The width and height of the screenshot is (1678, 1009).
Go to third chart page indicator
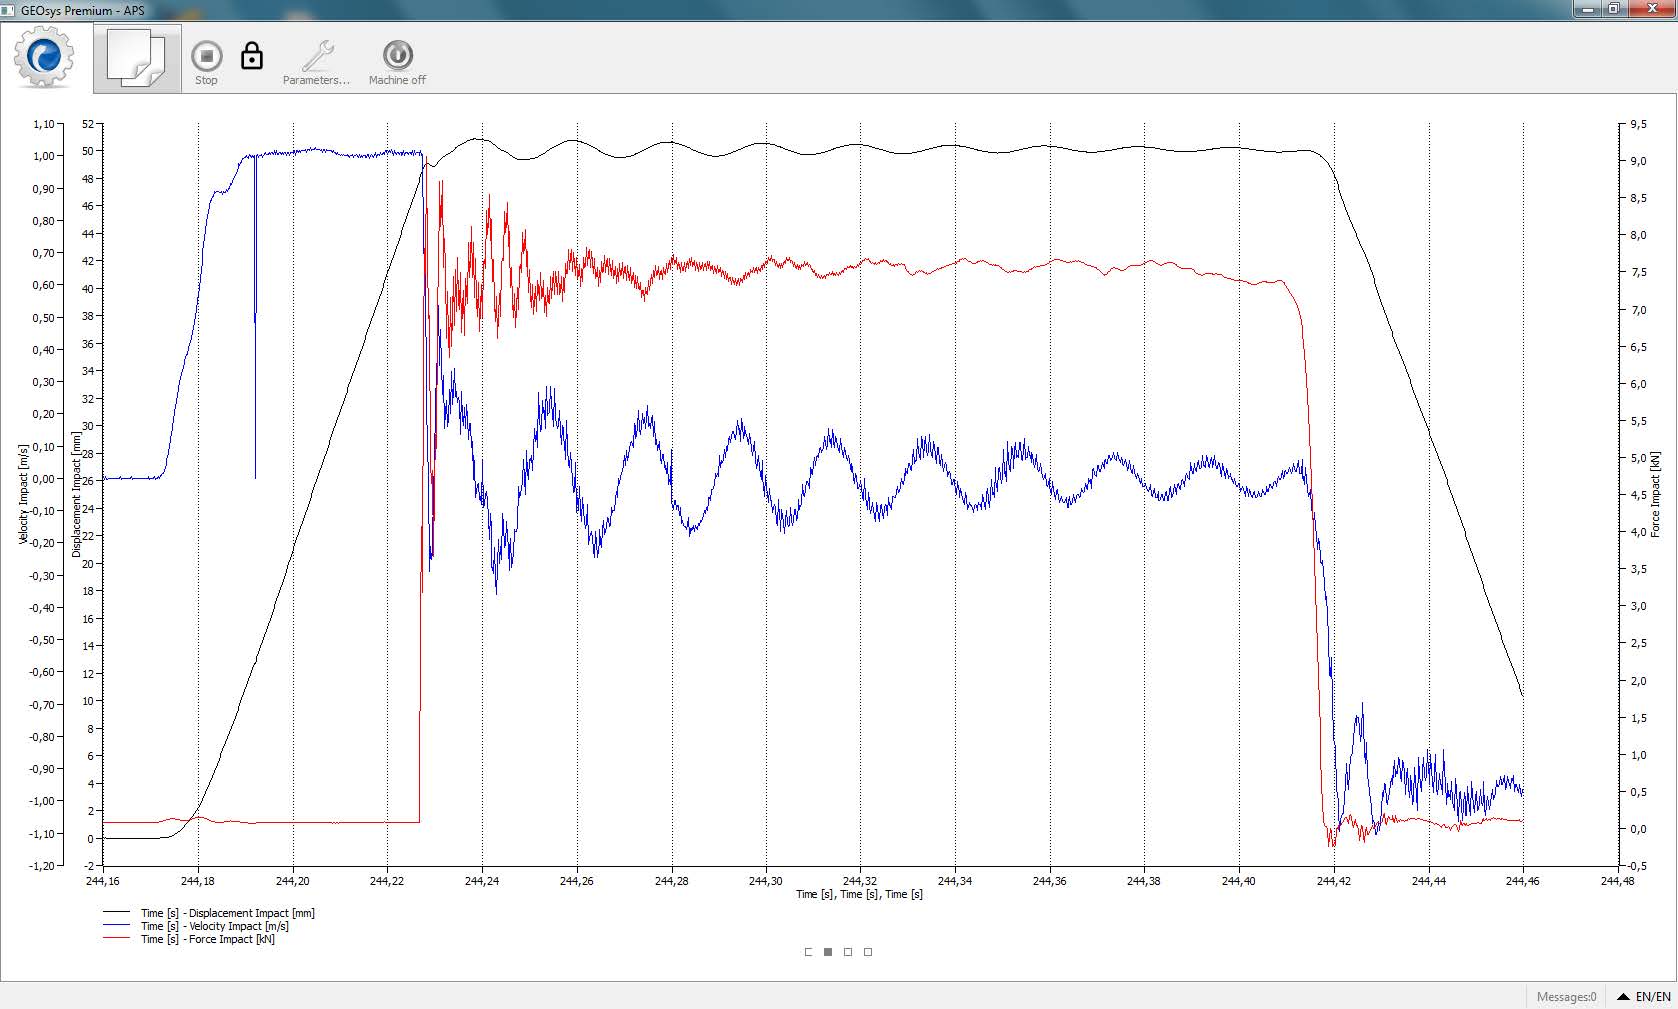point(848,952)
